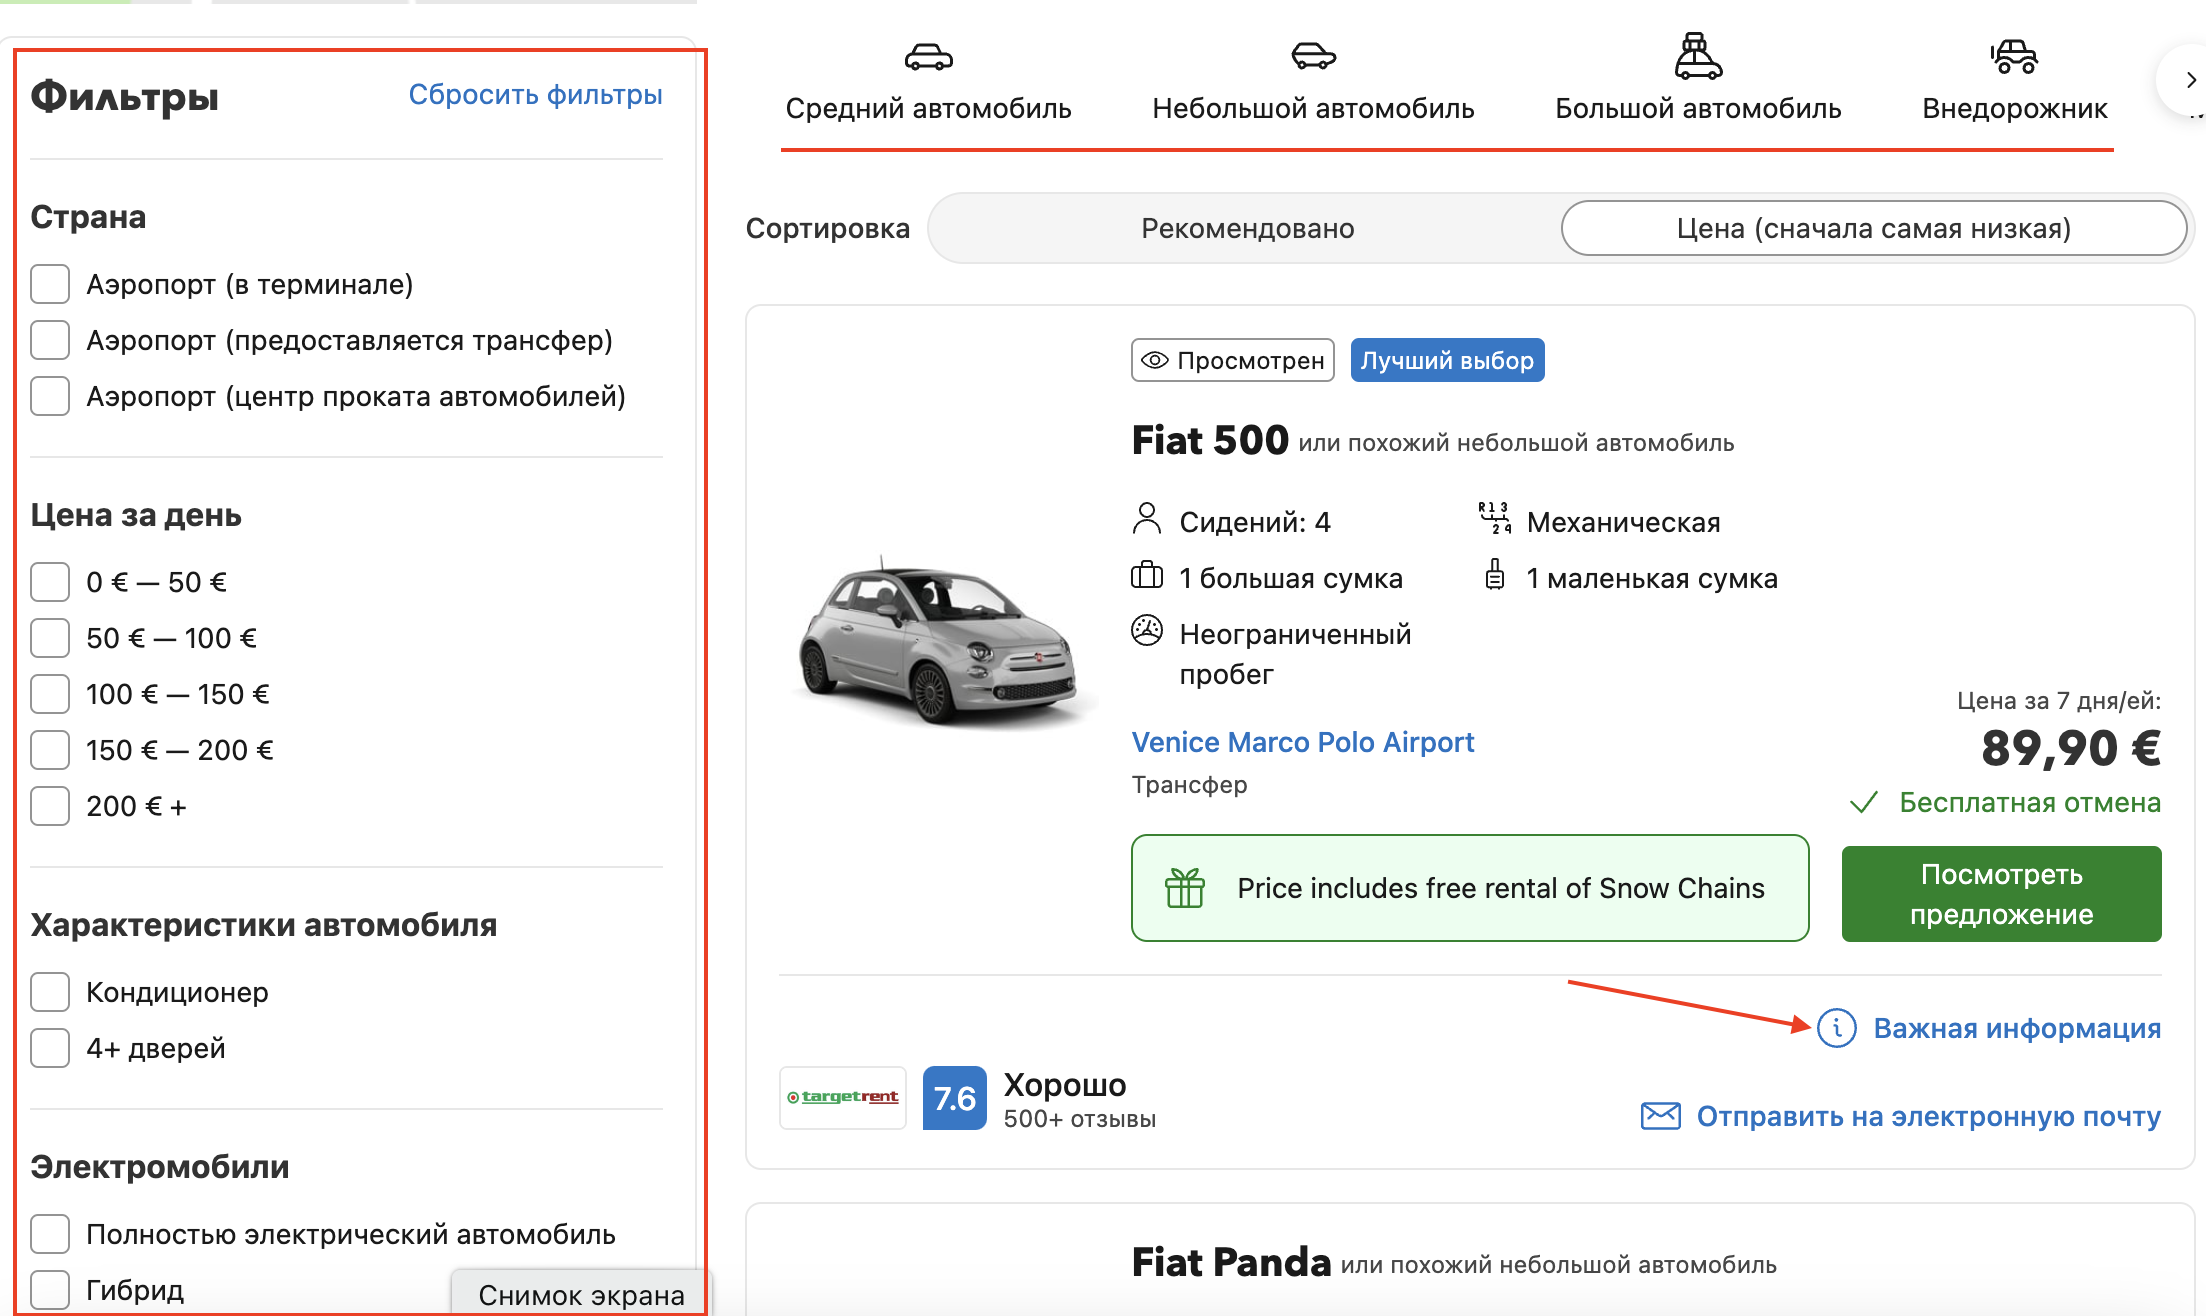Image resolution: width=2206 pixels, height=1316 pixels.
Task: Check the Гибрид filter
Action: click(50, 1290)
